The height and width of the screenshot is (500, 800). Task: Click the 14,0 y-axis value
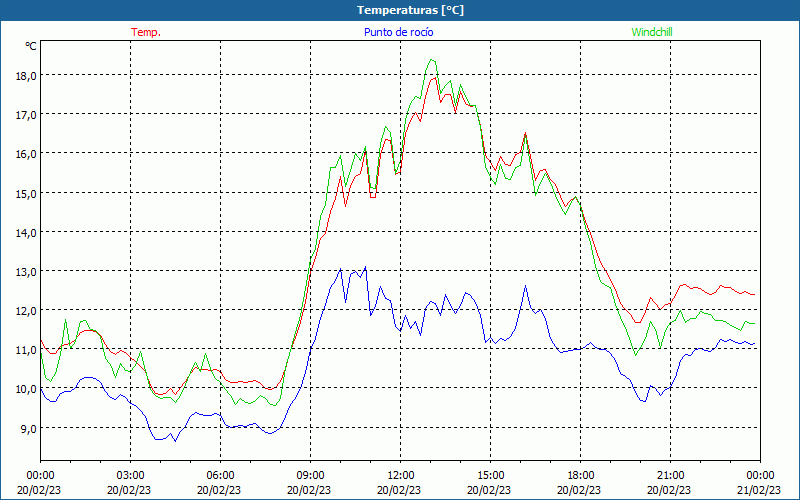[26, 233]
